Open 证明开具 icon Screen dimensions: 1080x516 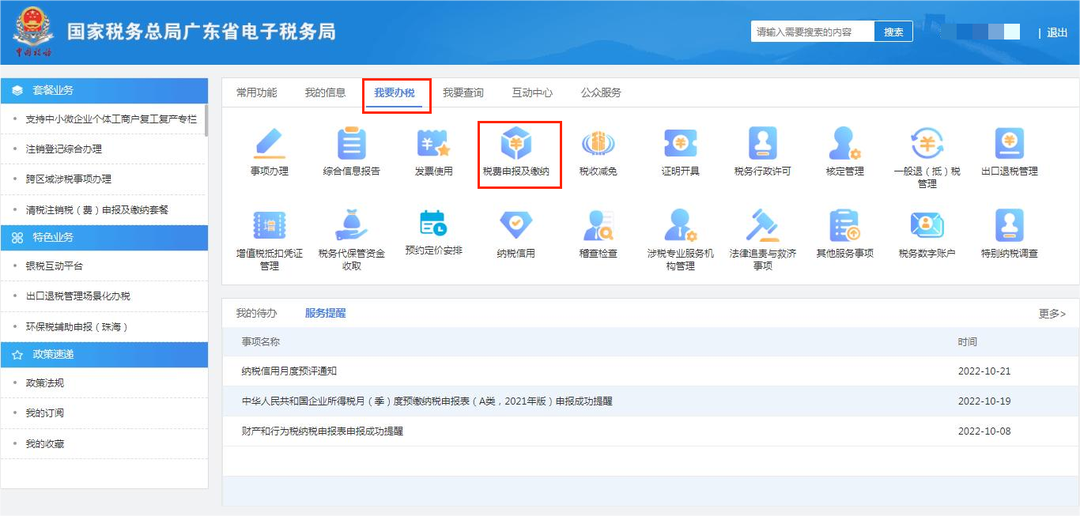click(681, 143)
